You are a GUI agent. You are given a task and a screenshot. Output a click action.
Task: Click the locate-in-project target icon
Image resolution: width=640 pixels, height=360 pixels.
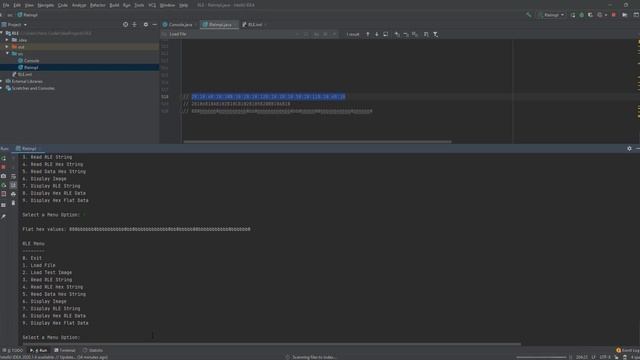125,24
